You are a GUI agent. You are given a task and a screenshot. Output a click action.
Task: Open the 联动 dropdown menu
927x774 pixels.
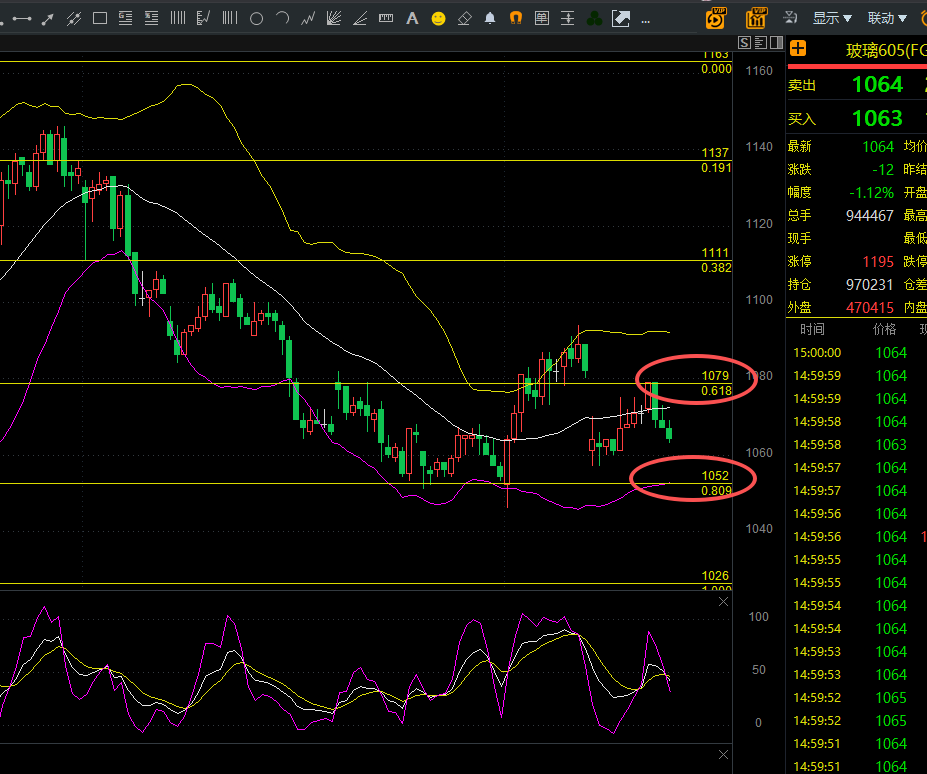[x=886, y=18]
